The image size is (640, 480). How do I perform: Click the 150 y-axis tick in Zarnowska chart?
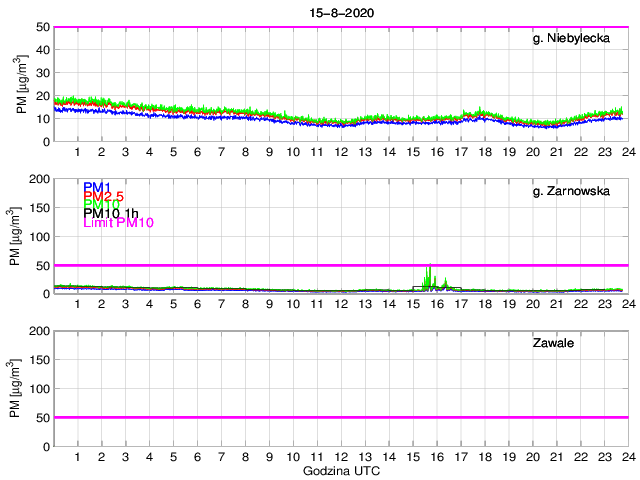(x=37, y=207)
